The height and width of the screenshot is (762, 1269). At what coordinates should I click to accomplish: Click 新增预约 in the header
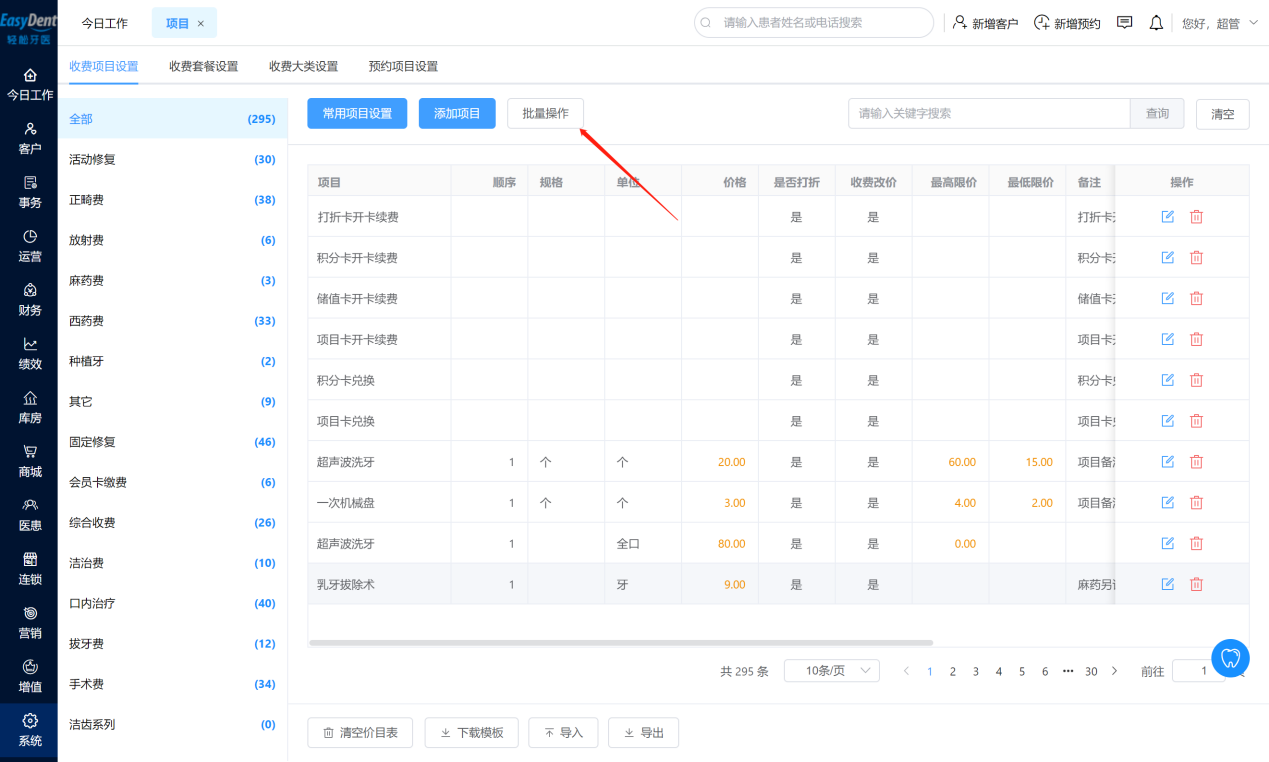click(x=1067, y=23)
